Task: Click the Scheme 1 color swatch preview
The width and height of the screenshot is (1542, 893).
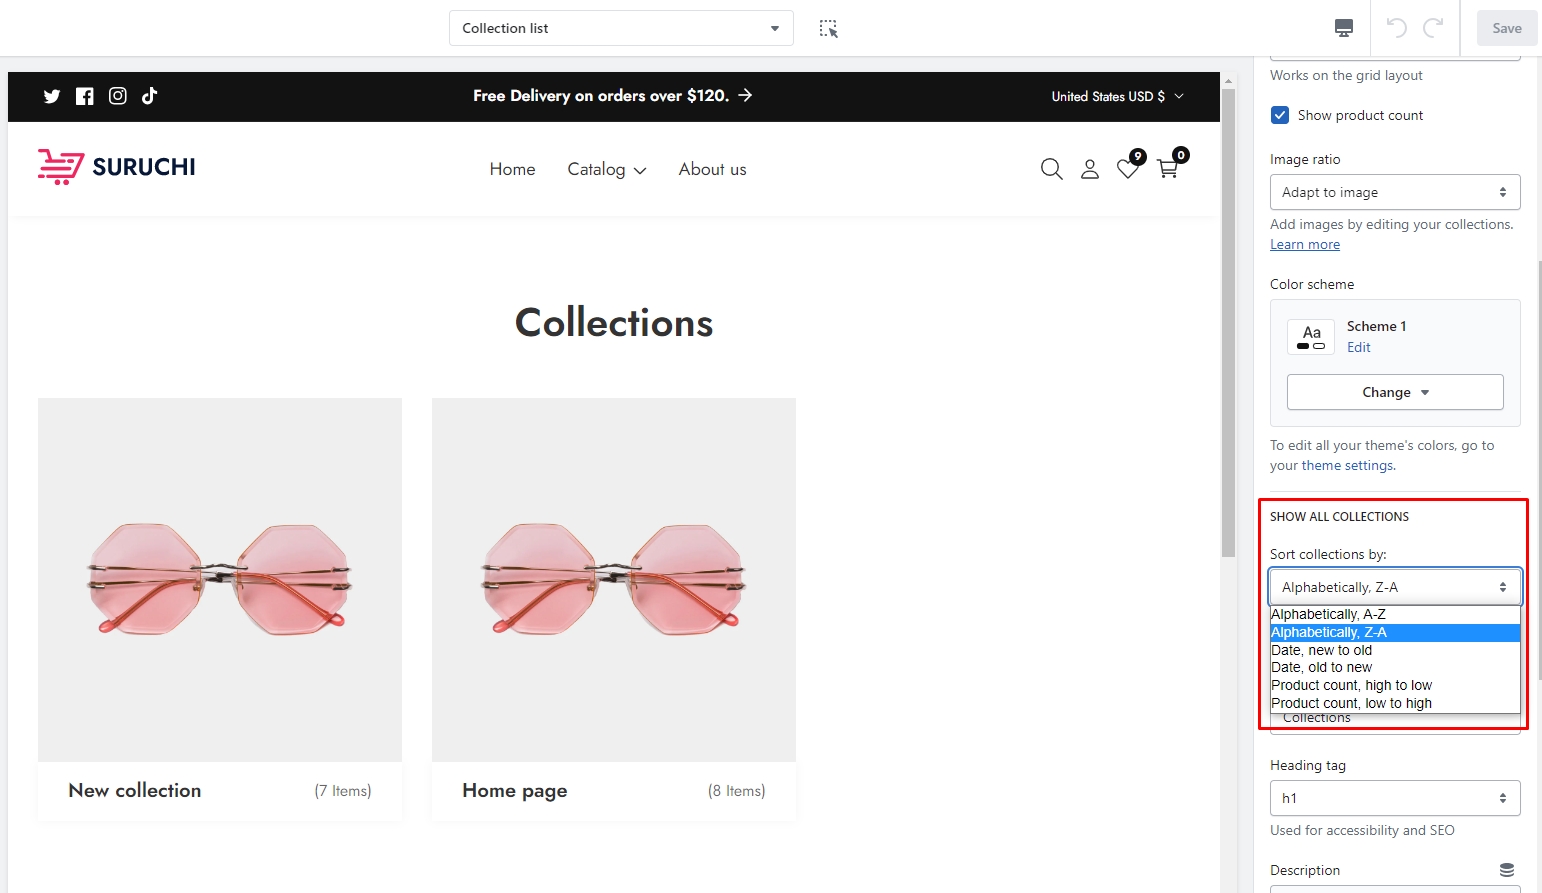Action: coord(1311,337)
